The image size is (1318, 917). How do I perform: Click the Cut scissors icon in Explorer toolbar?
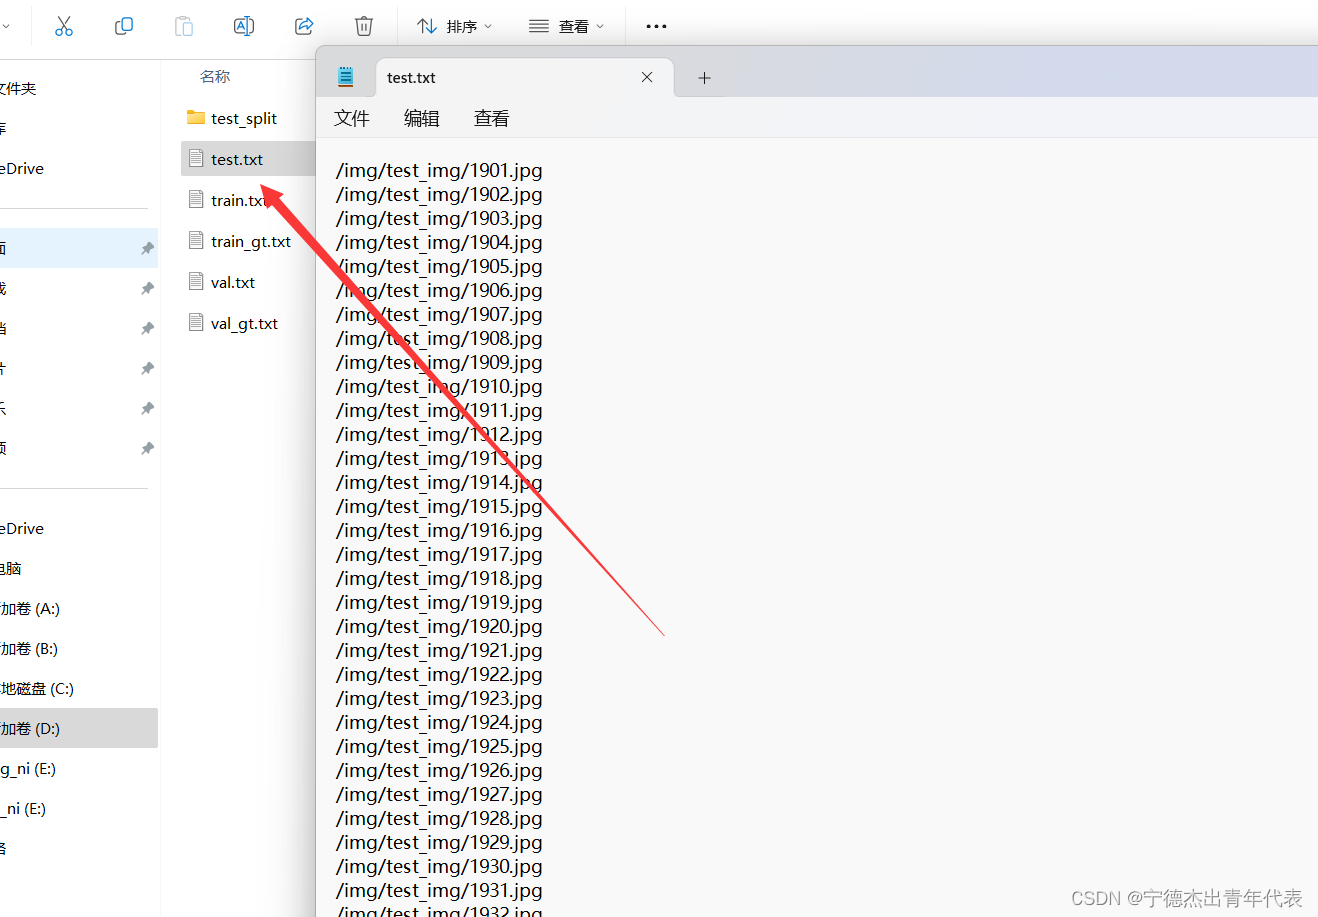click(x=64, y=26)
